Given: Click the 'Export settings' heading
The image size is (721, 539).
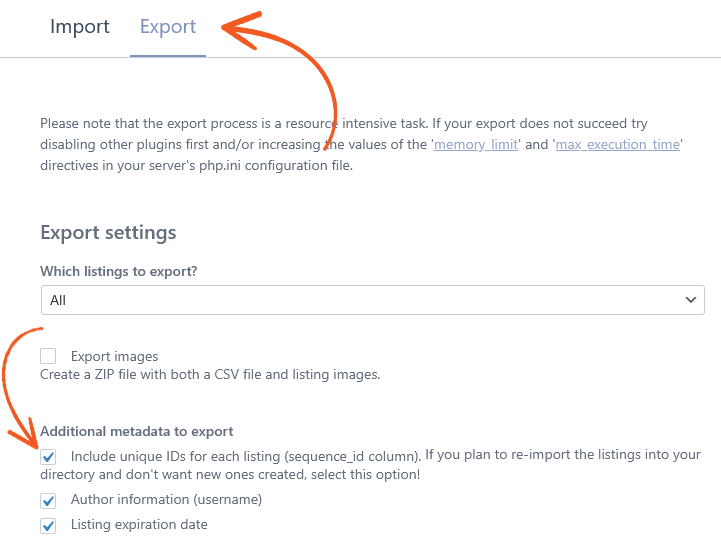Looking at the screenshot, I should click(x=108, y=233).
